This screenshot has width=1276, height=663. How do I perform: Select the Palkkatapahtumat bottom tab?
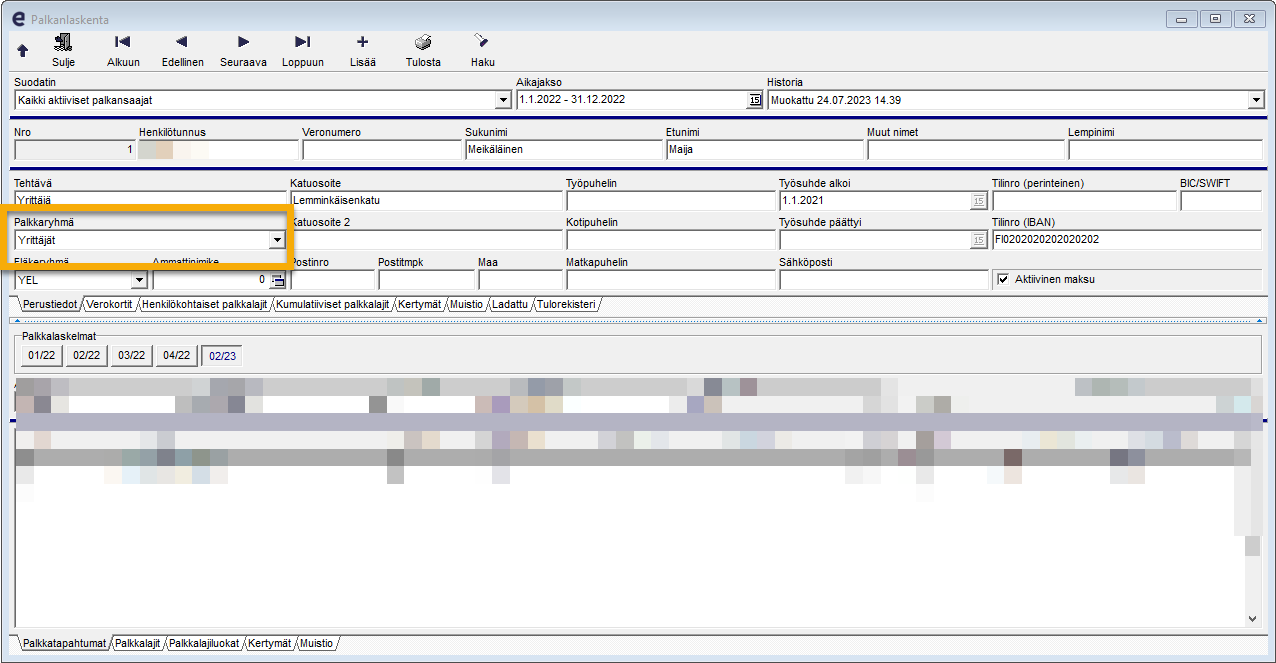tap(64, 643)
